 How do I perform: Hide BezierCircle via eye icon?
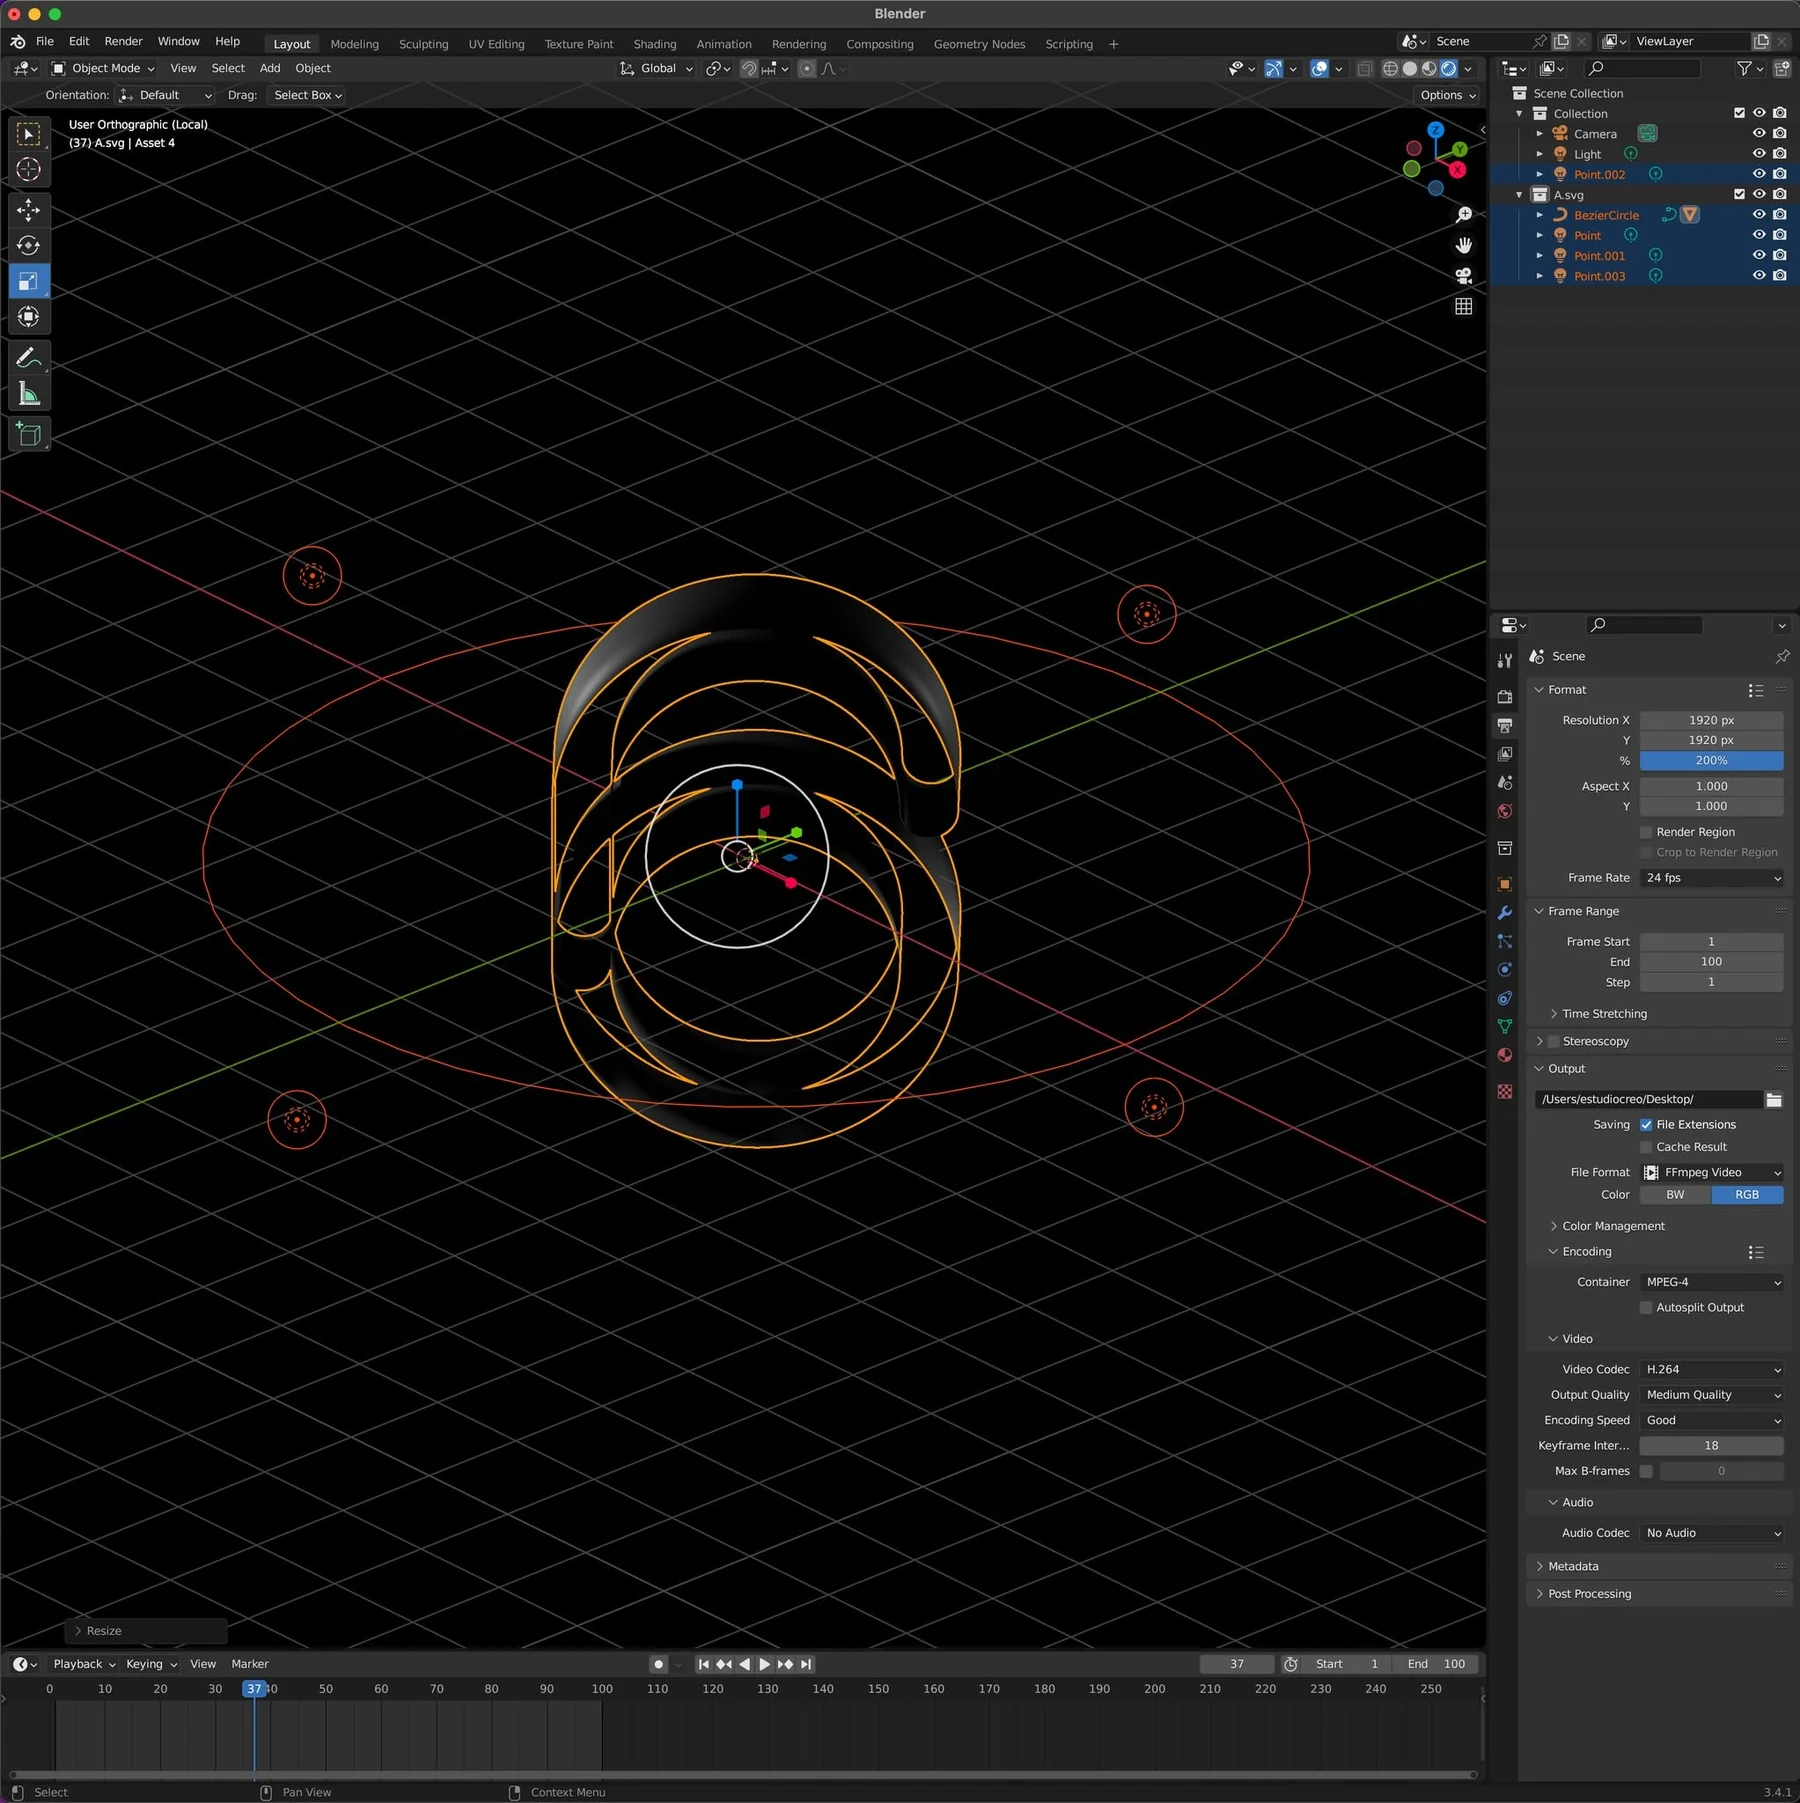click(1759, 215)
